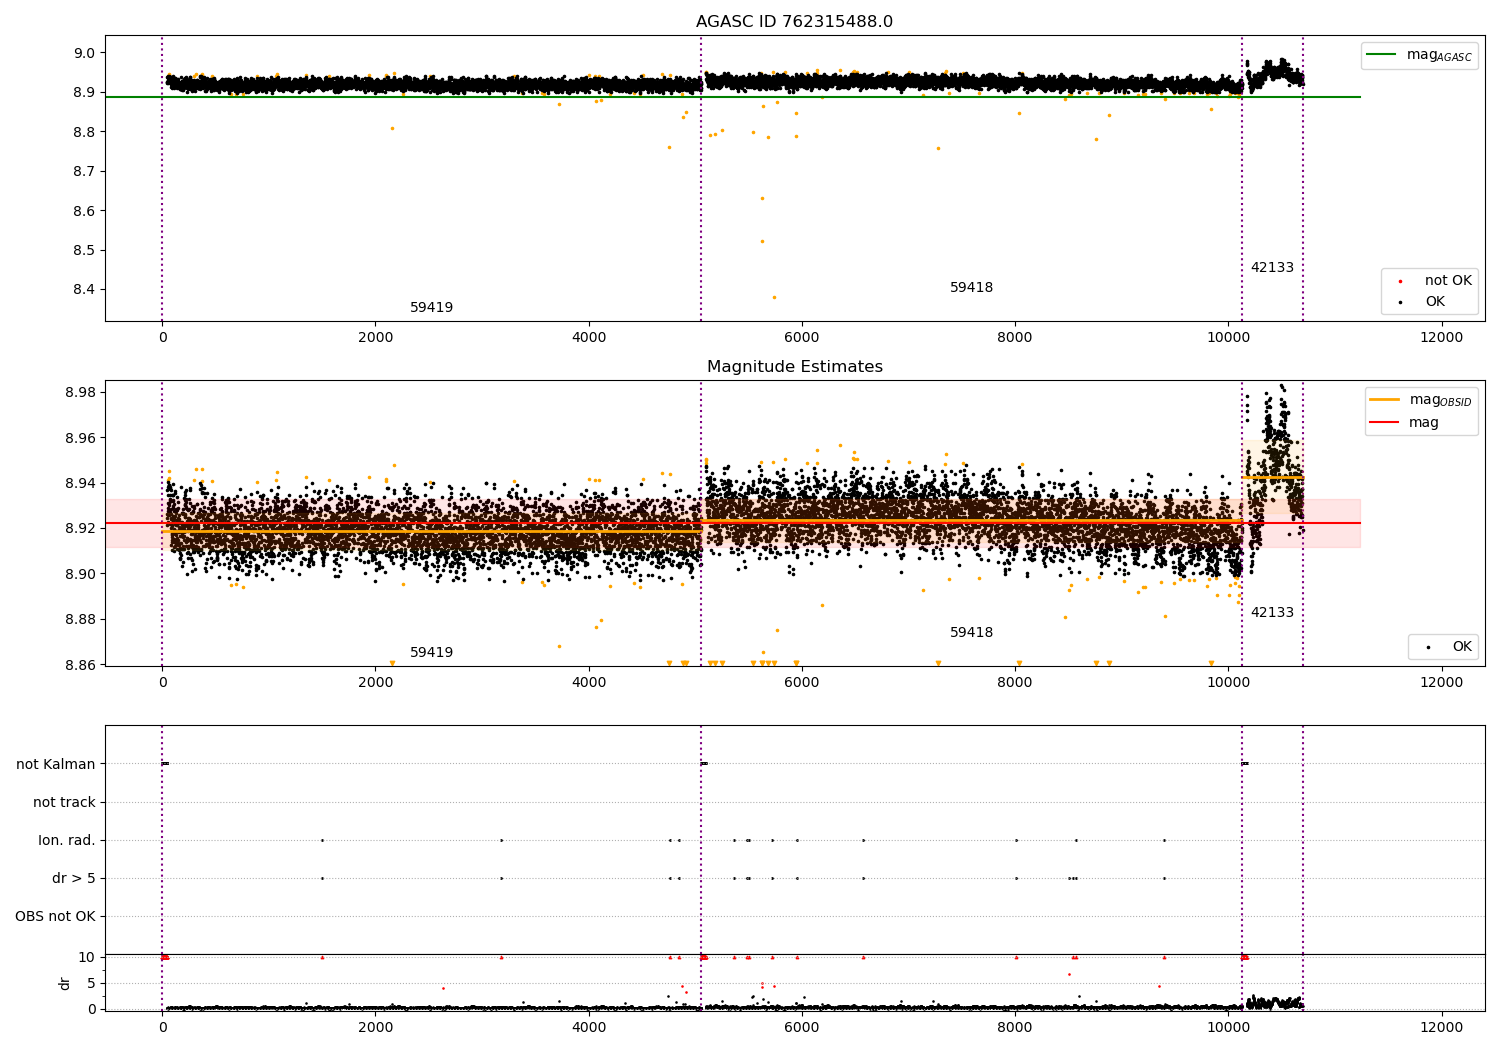This screenshot has height=1050, width=1500.
Task: Click the 10000 x-tick under Magnitude Estimates plot
Action: point(1228,683)
